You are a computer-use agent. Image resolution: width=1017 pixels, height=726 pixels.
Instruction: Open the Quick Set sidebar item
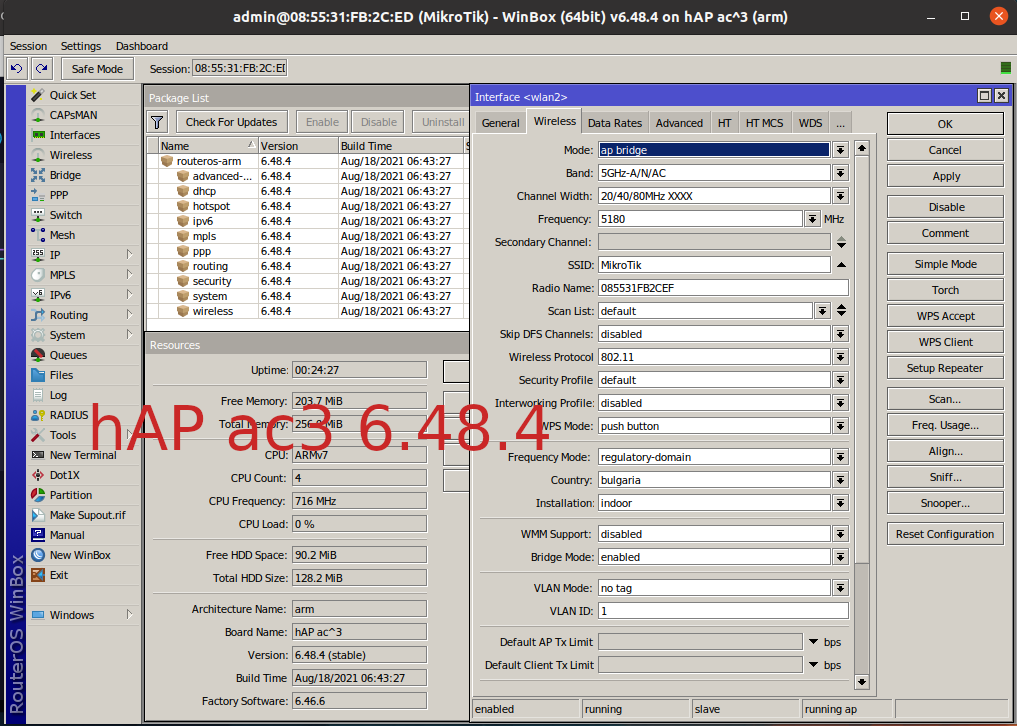pos(72,95)
